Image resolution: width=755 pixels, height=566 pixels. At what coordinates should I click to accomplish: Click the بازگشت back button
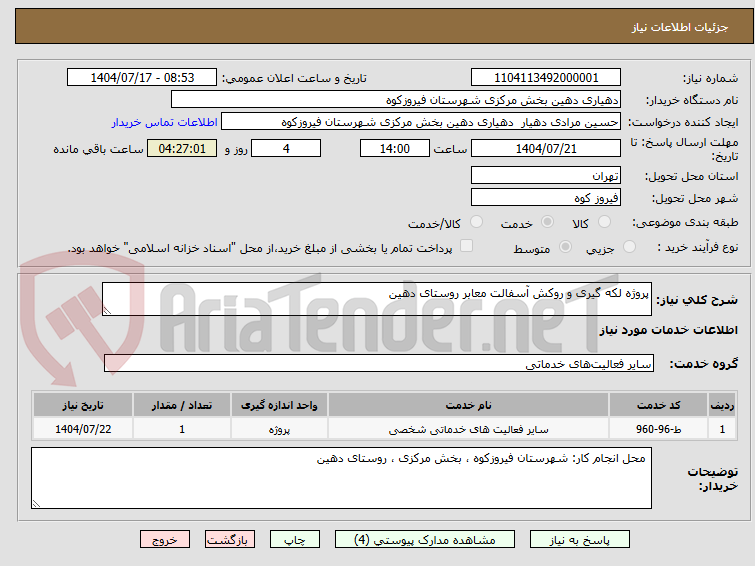pos(230,540)
